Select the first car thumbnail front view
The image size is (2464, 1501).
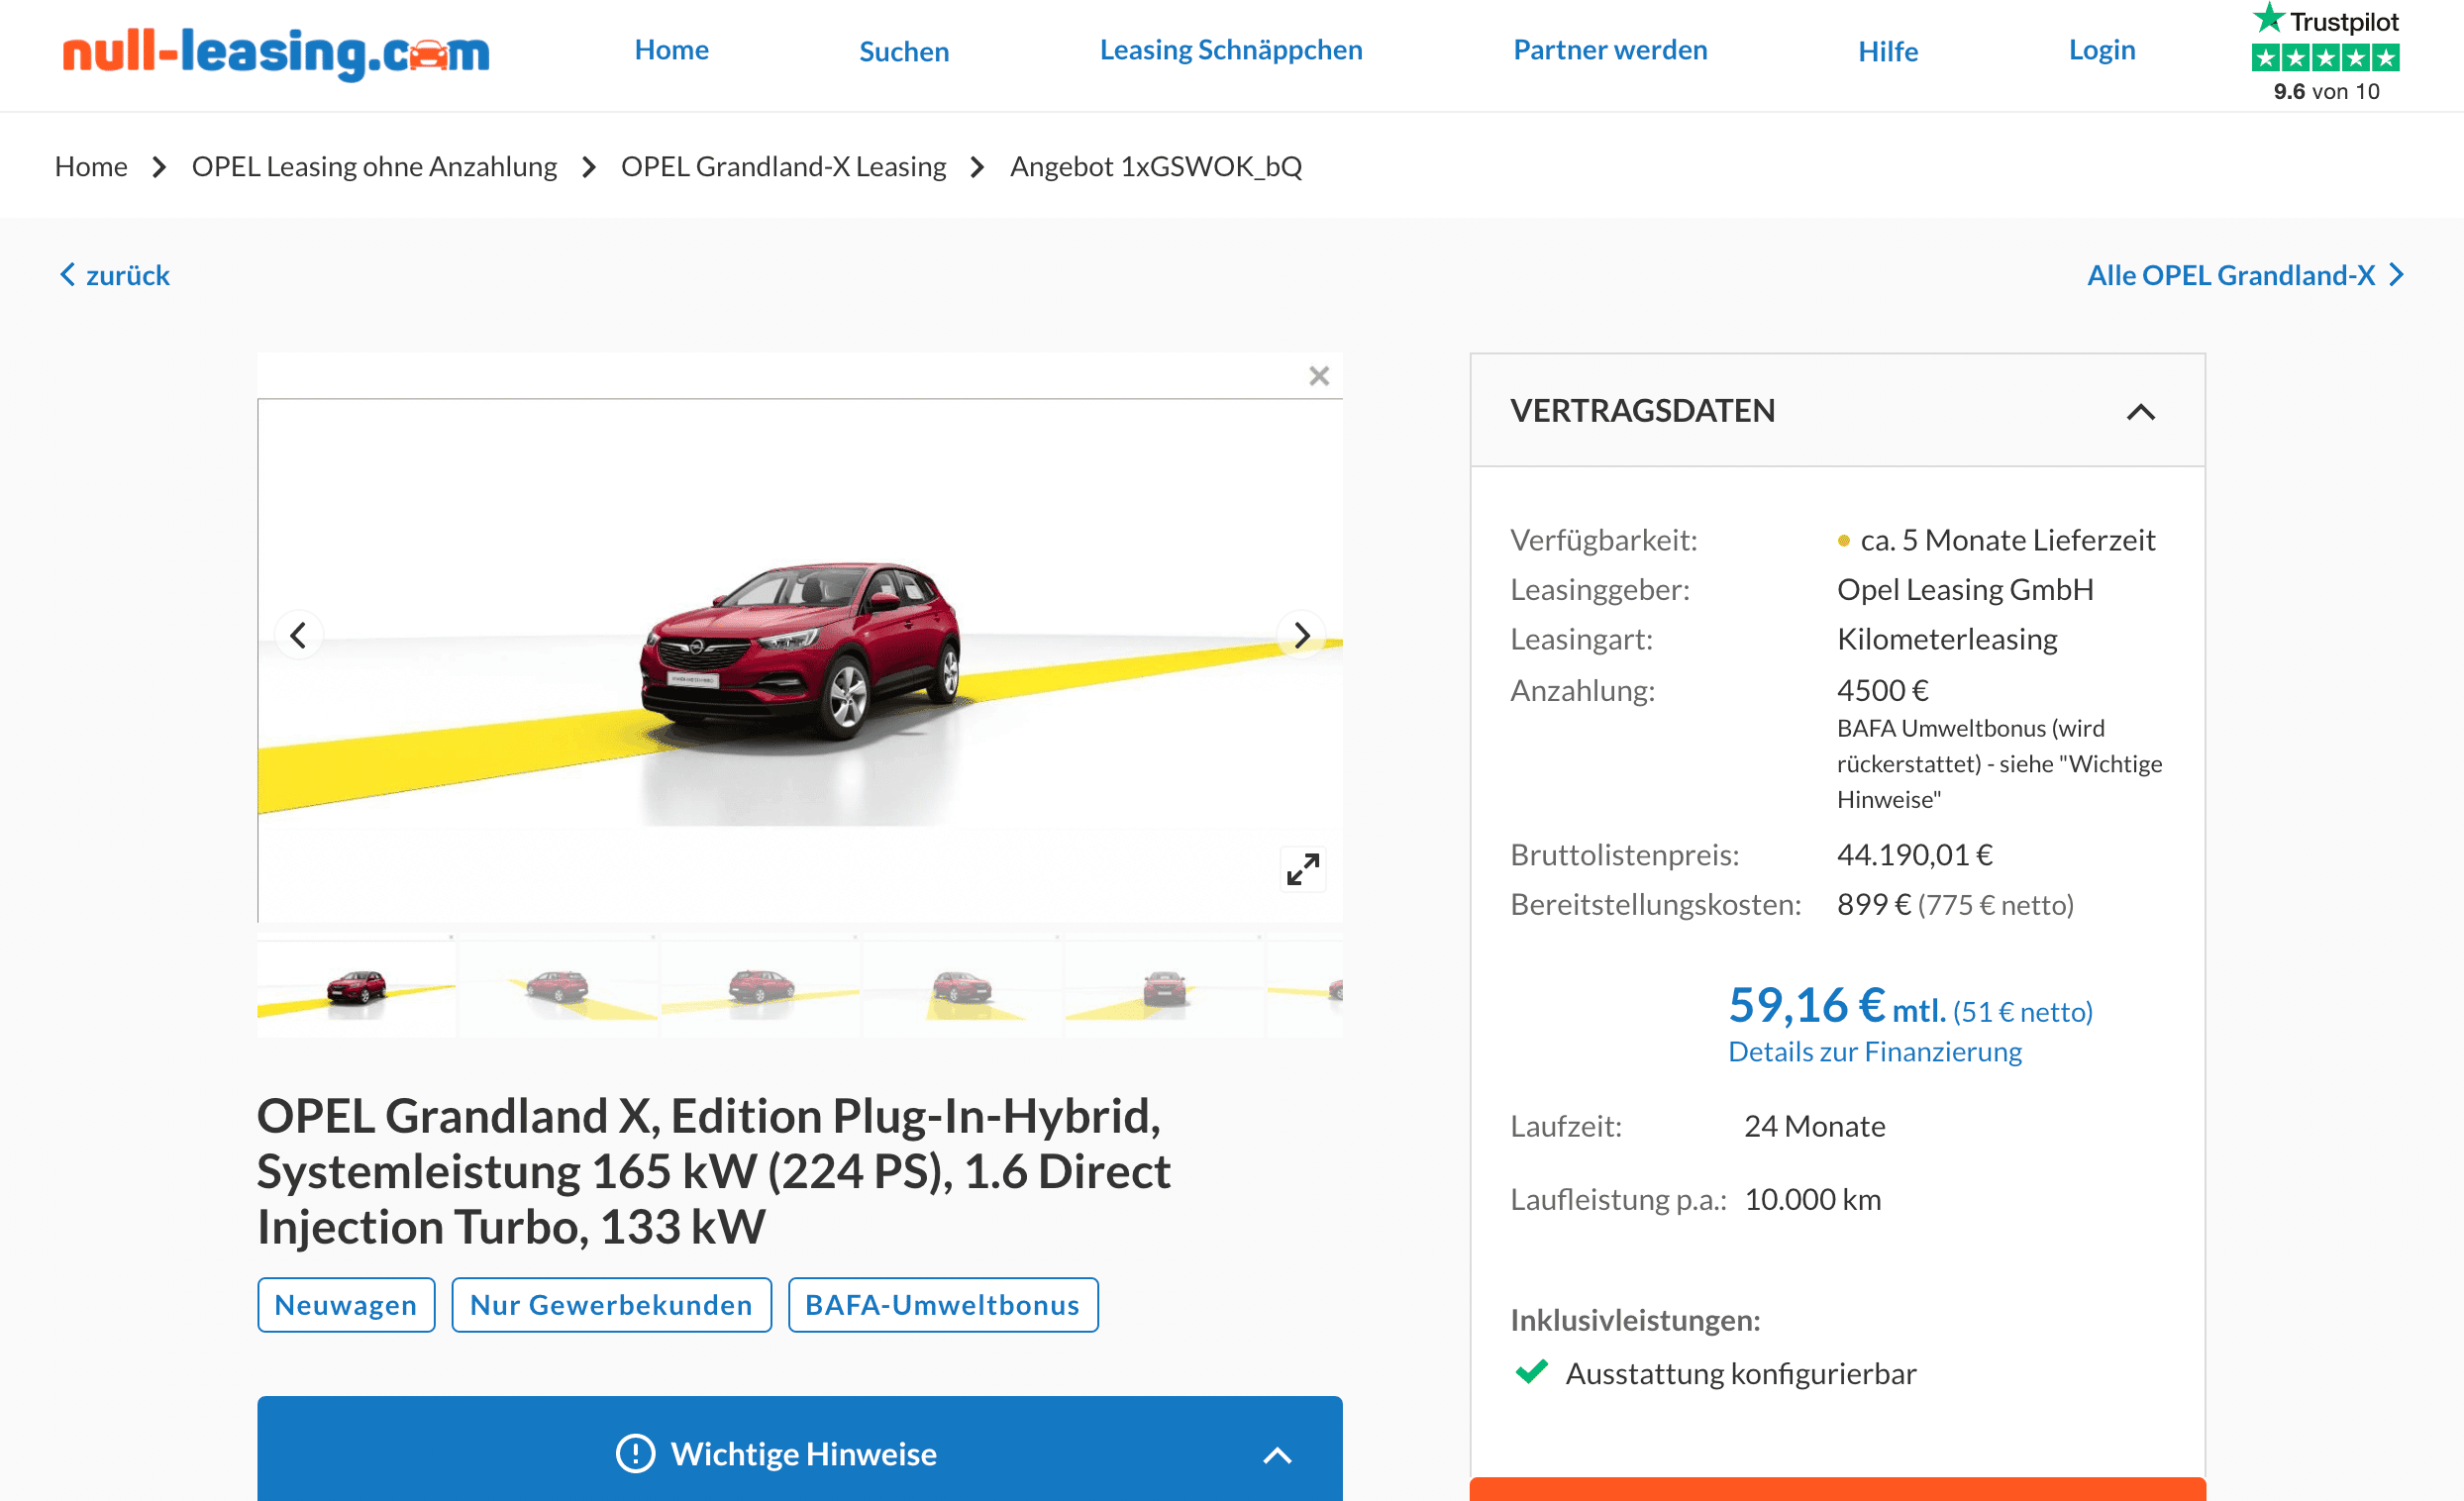pos(356,987)
